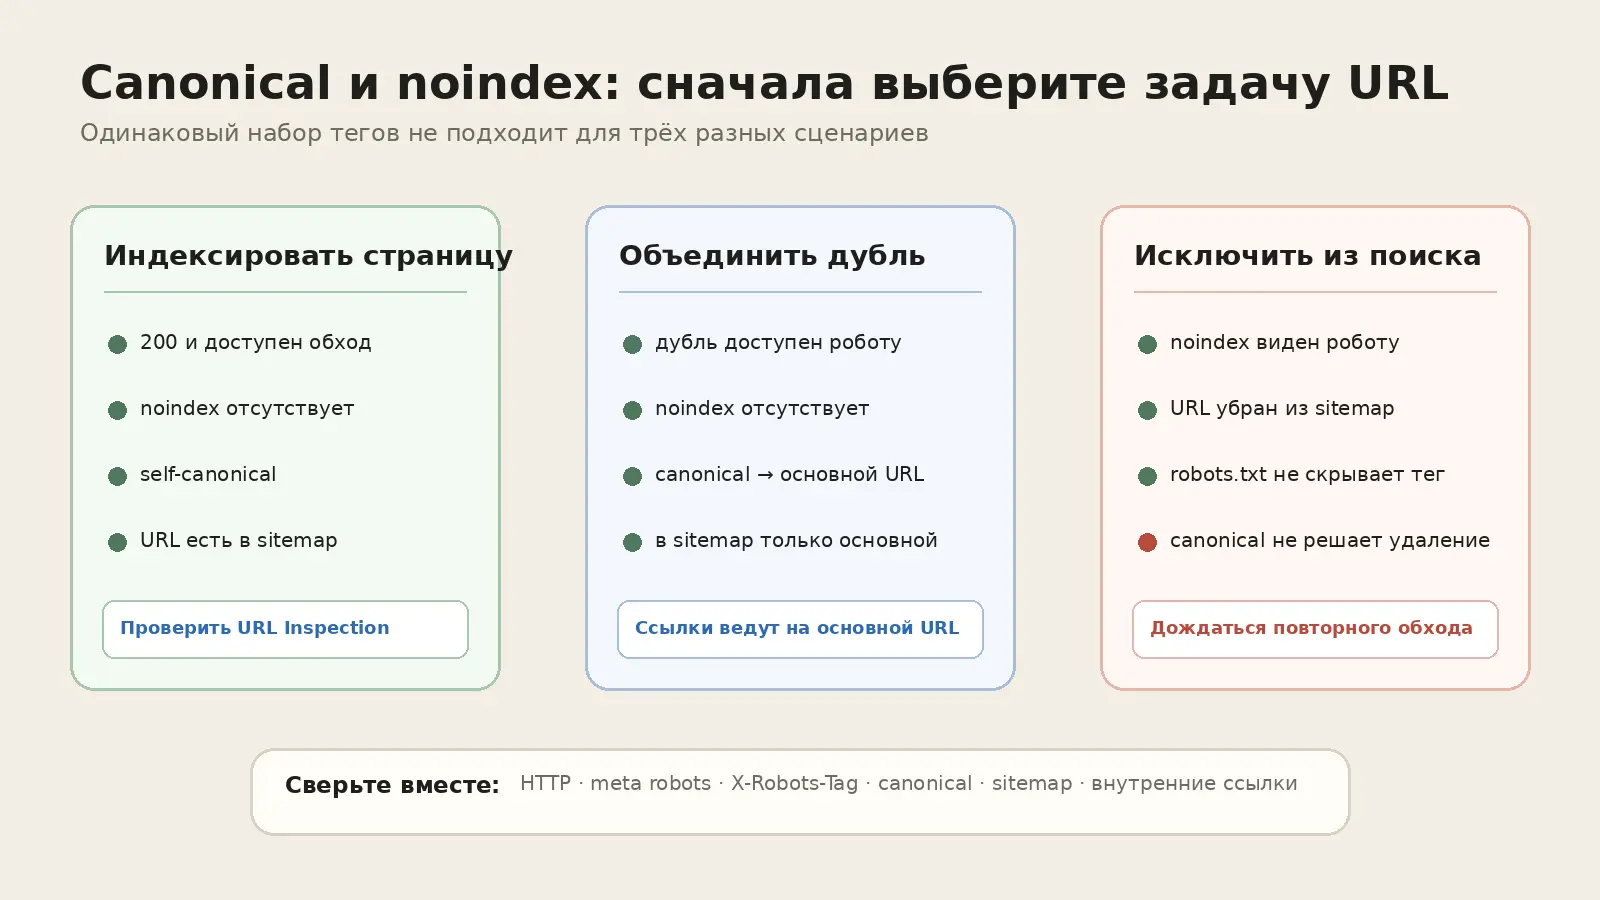Click the slide title "Canonical и noindex"
1600x900 pixels.
tap(764, 83)
